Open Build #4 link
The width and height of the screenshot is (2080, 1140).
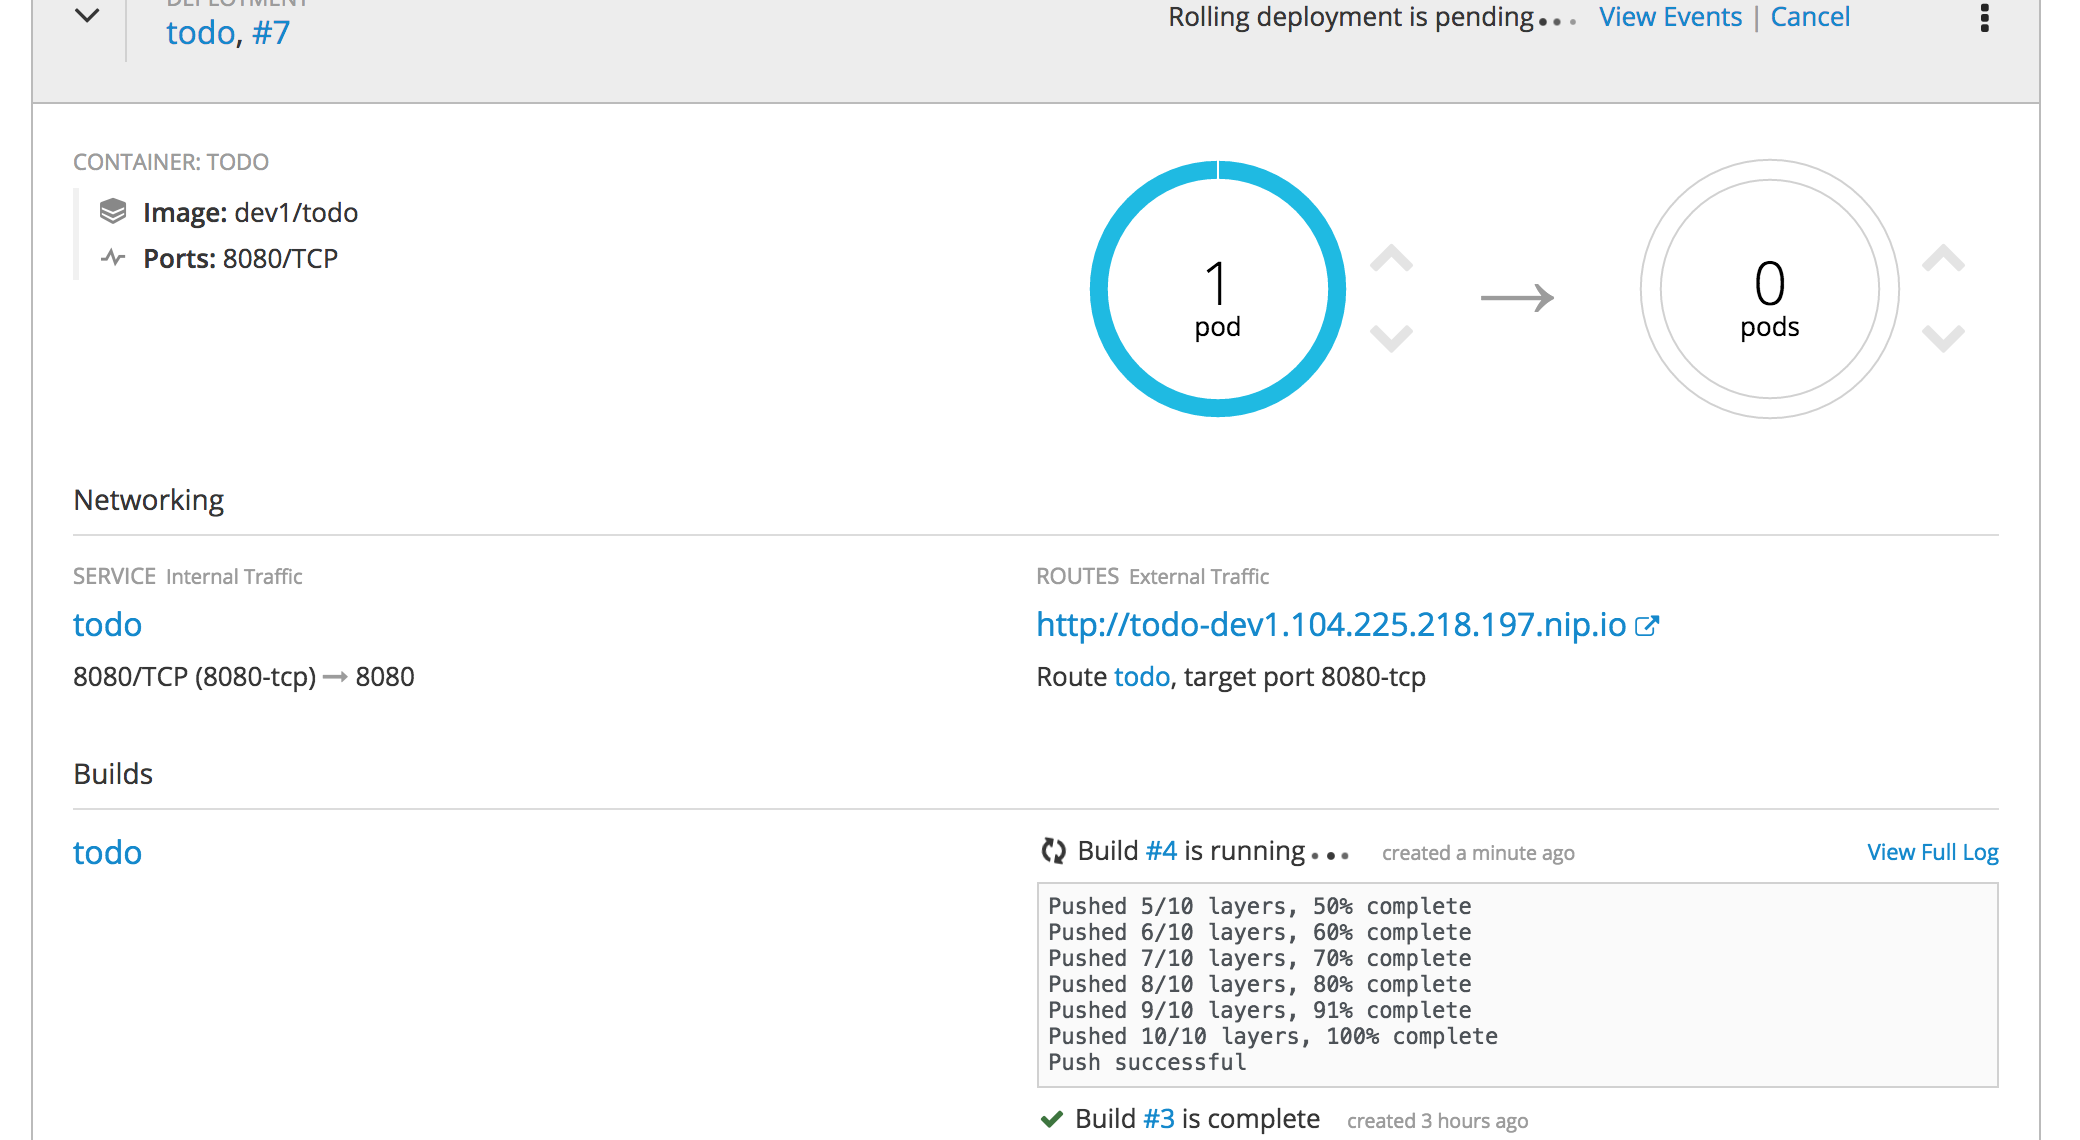pyautogui.click(x=1161, y=851)
